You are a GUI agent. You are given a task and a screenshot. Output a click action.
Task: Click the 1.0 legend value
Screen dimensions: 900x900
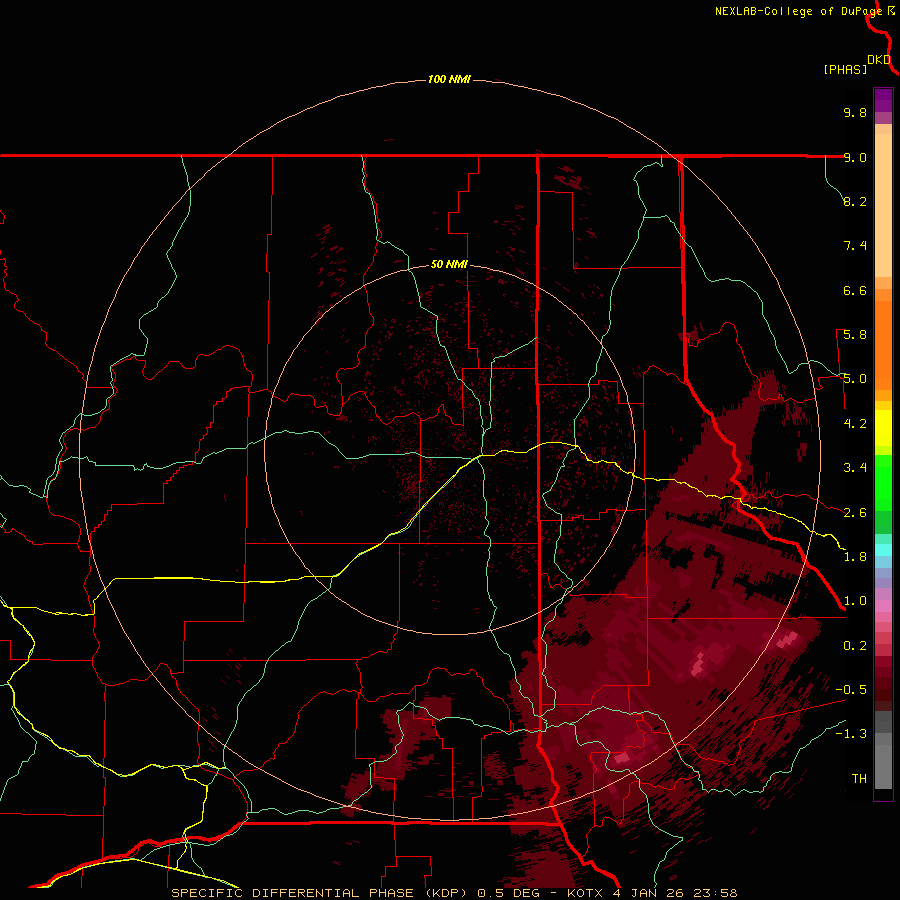click(x=855, y=601)
